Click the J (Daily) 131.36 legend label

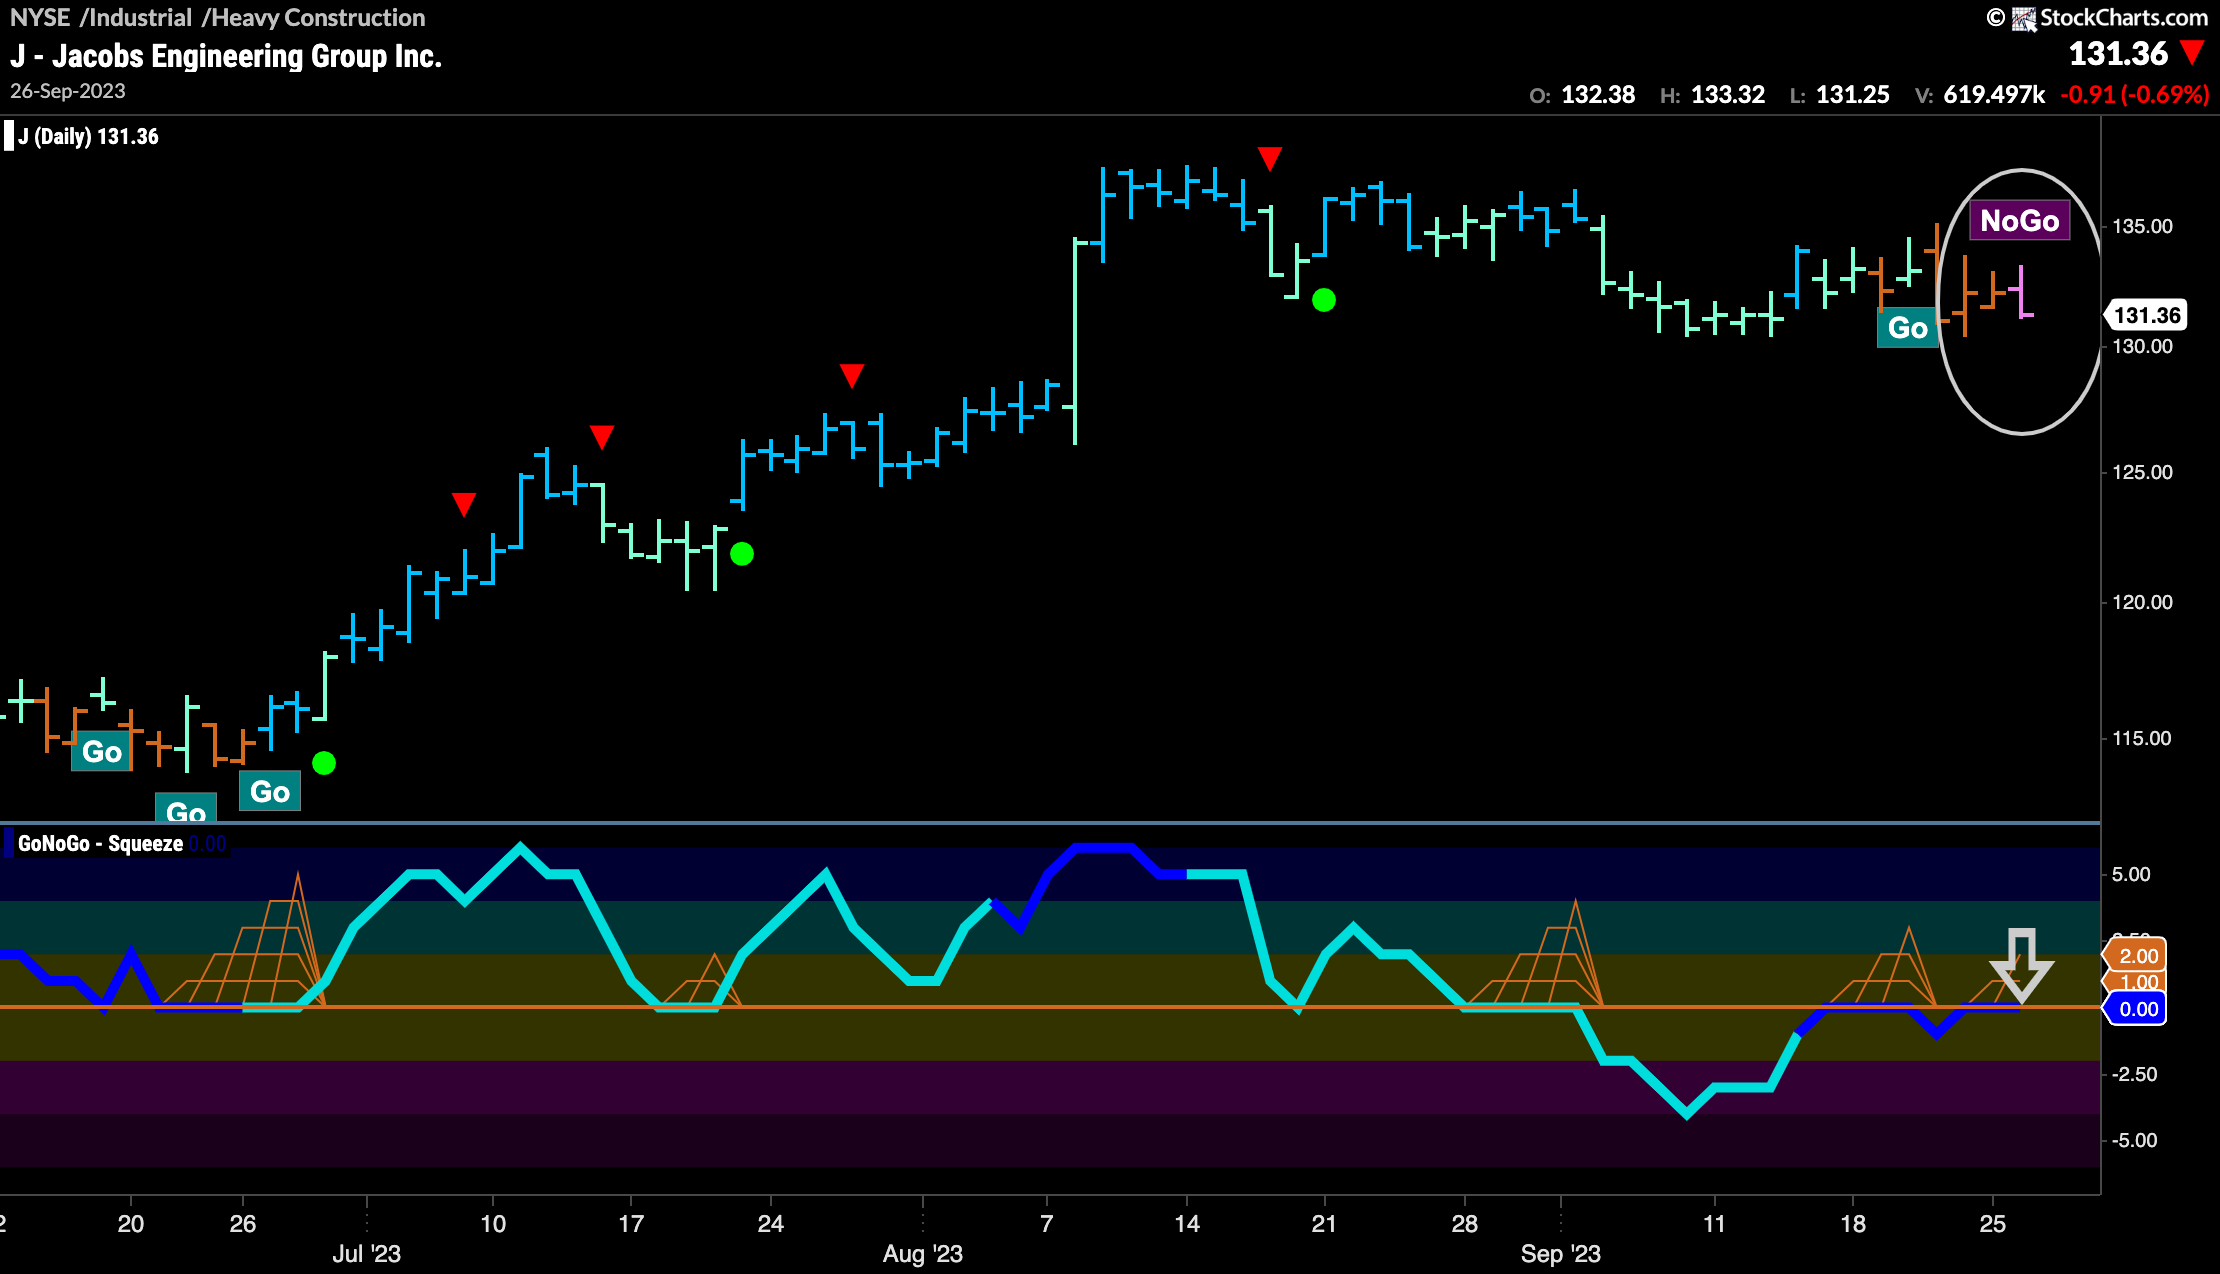[88, 137]
